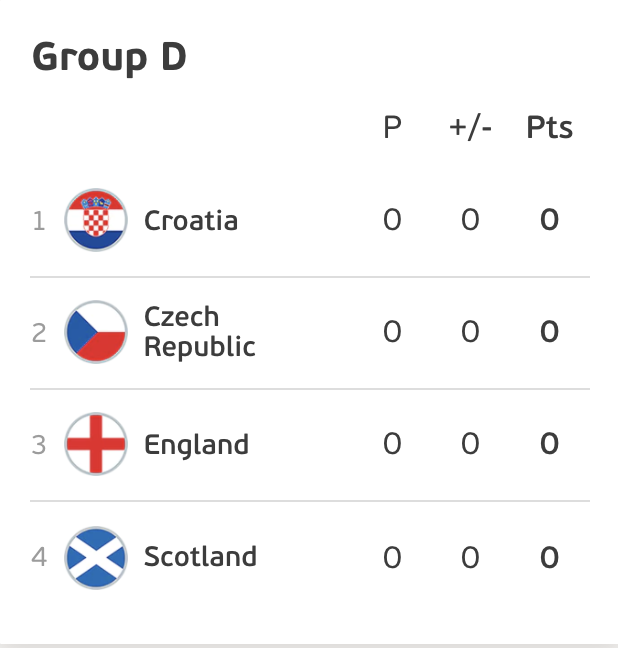The image size is (618, 648).
Task: Click the P column header
Action: point(392,127)
